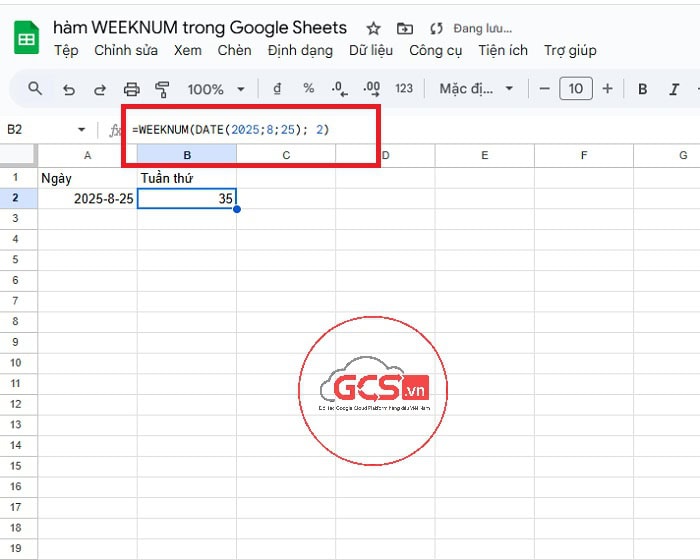Open the Chèn menu
The height and width of the screenshot is (560, 700).
click(x=234, y=50)
